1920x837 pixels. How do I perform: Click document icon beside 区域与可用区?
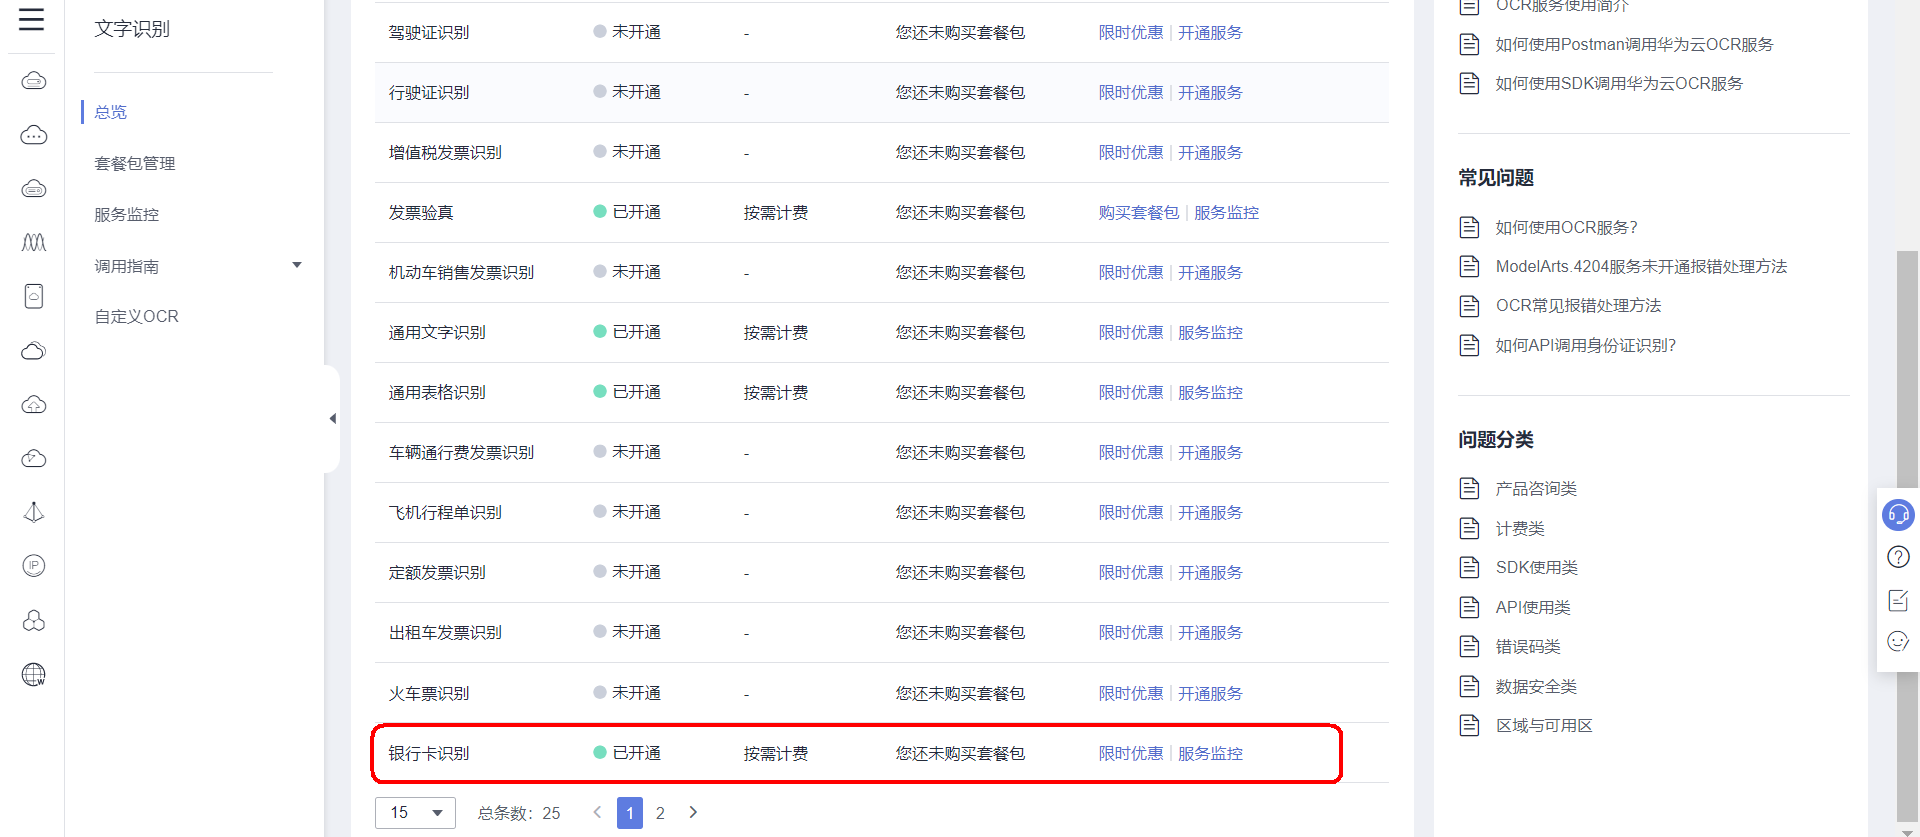pyautogui.click(x=1469, y=725)
